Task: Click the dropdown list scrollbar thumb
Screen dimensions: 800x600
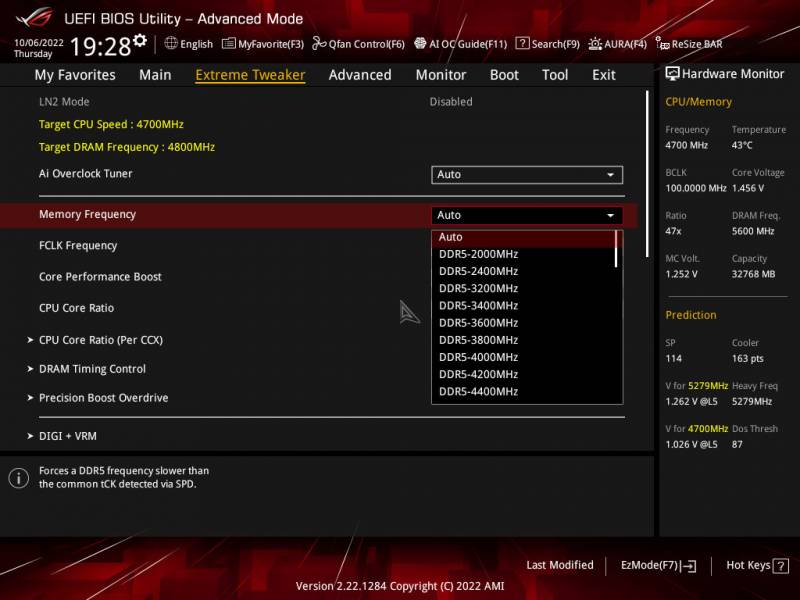Action: (616, 248)
